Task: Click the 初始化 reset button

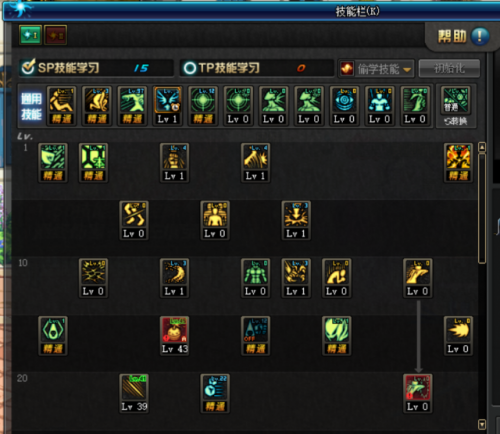Action: tap(449, 69)
